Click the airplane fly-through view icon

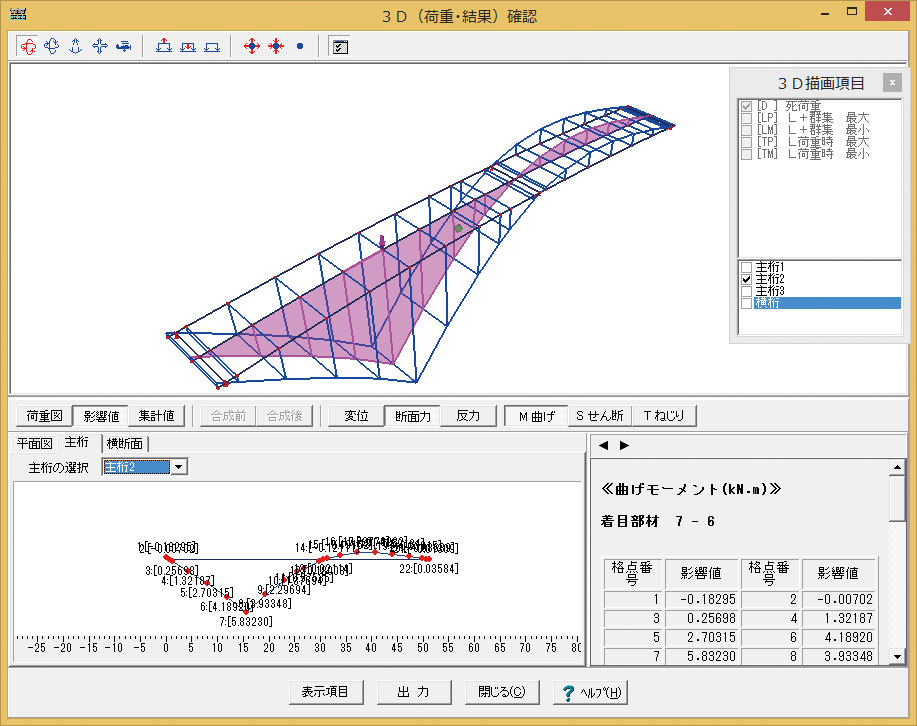pyautogui.click(x=124, y=46)
